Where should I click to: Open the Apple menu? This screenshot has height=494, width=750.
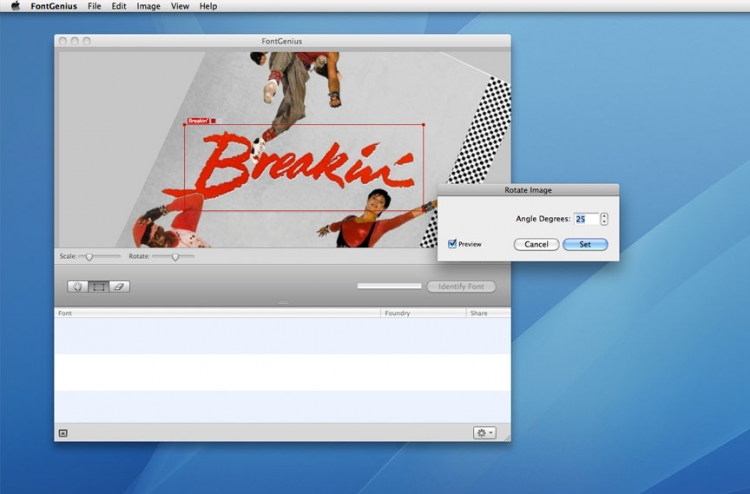click(x=15, y=6)
